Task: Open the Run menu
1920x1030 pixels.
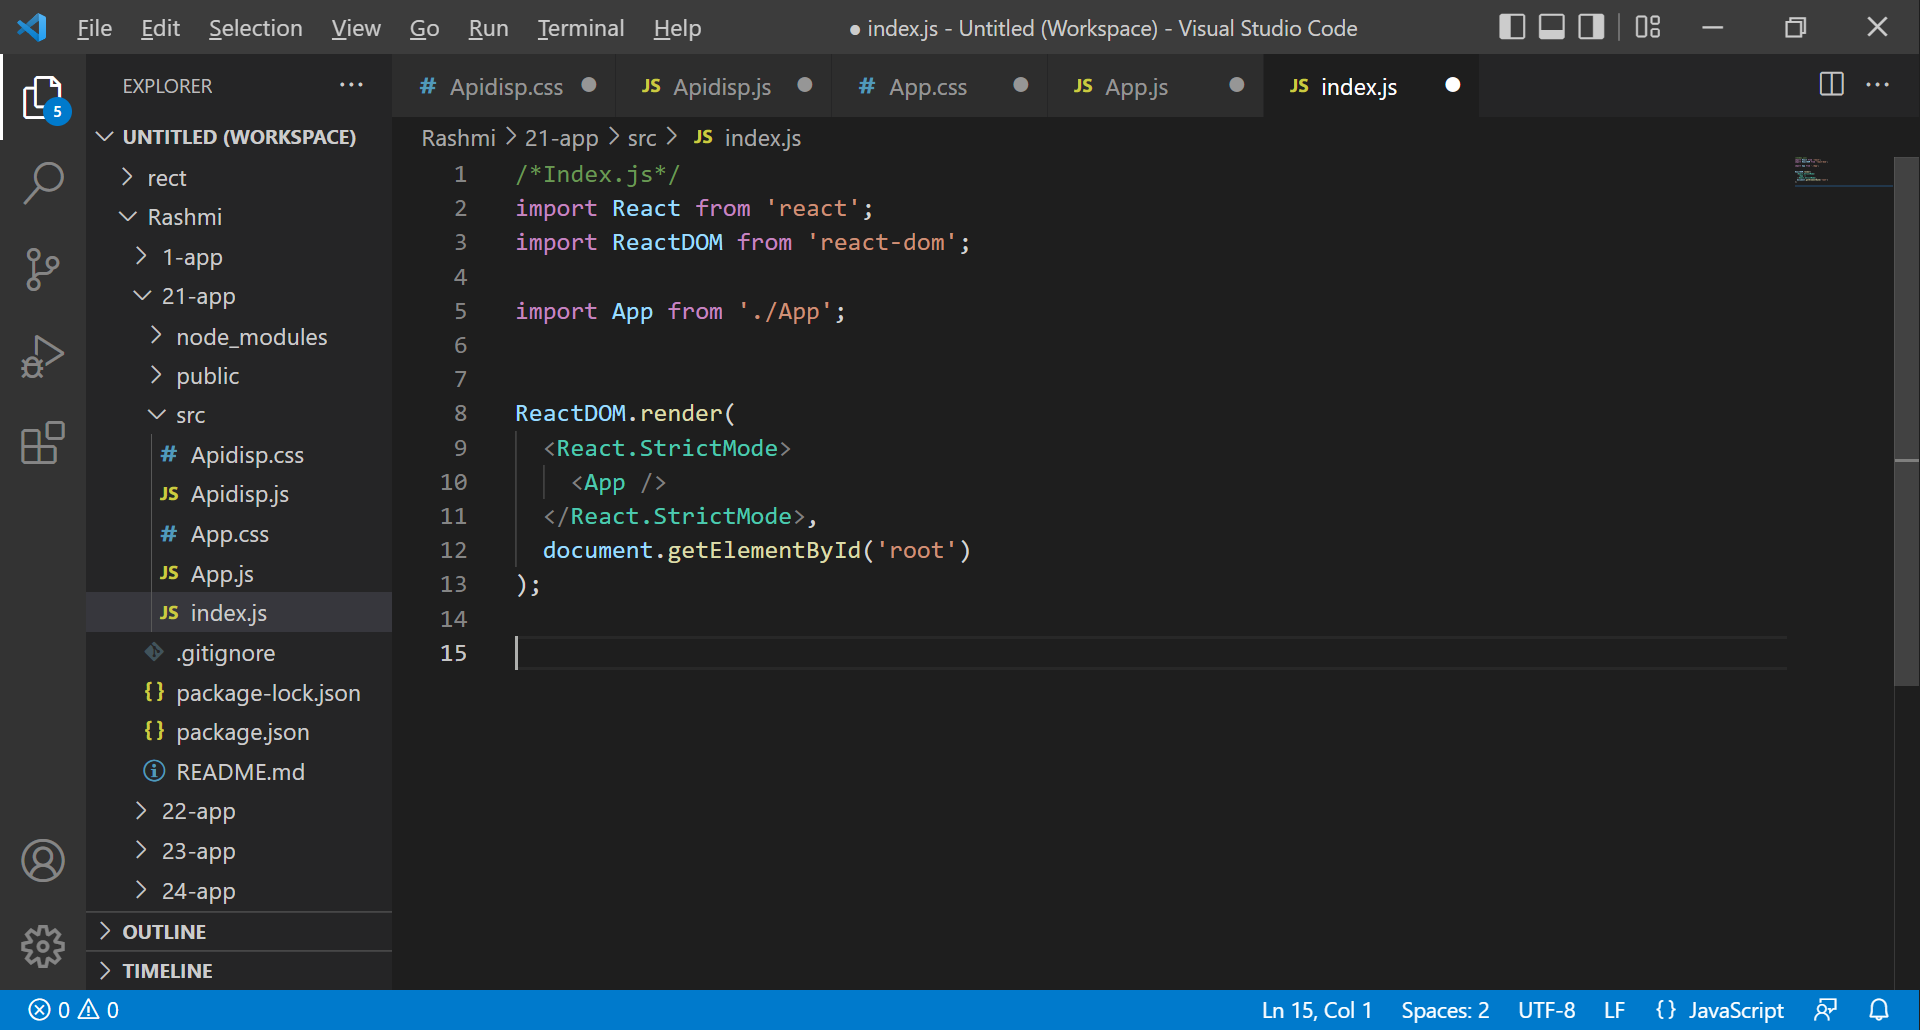Action: click(x=488, y=28)
